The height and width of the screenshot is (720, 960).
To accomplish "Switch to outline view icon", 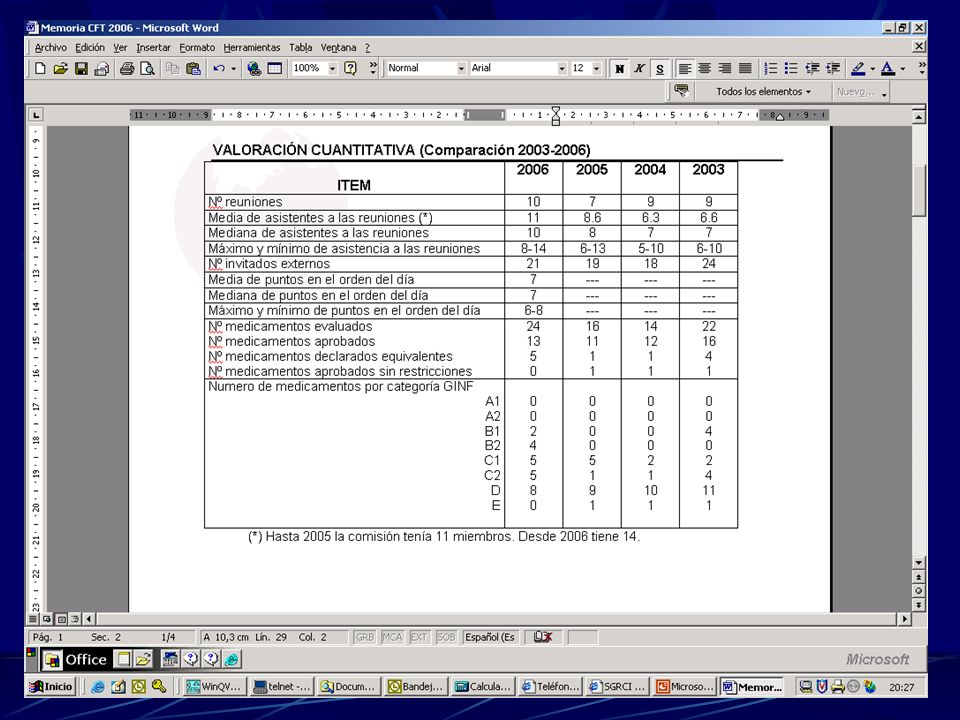I will click(x=75, y=619).
